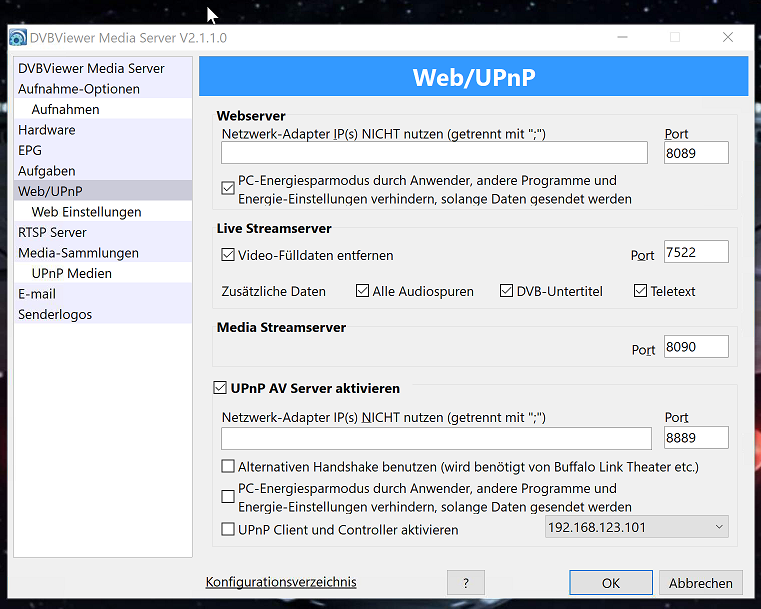Viewport: 761px width, 609px height.
Task: Enable UPnP Client und Controller aktivieren
Action: point(228,529)
